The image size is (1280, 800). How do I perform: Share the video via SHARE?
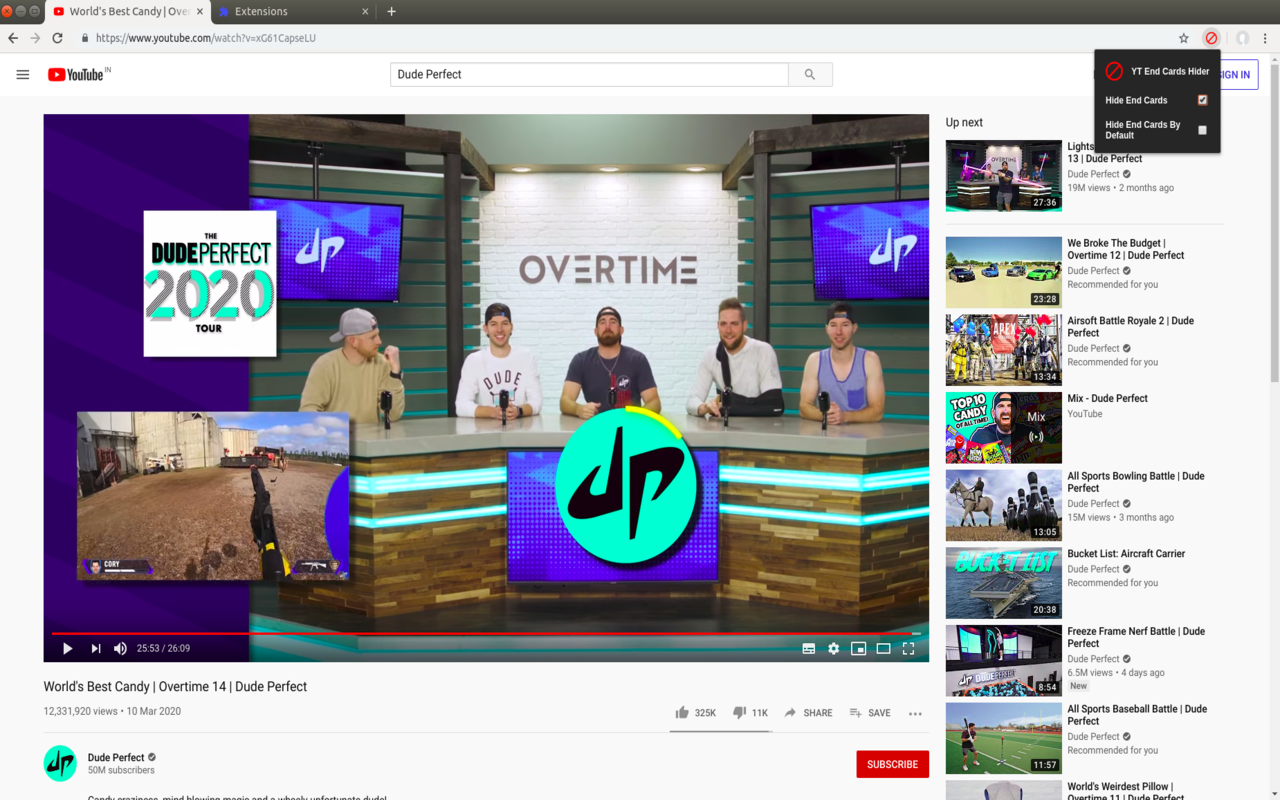[x=808, y=713]
